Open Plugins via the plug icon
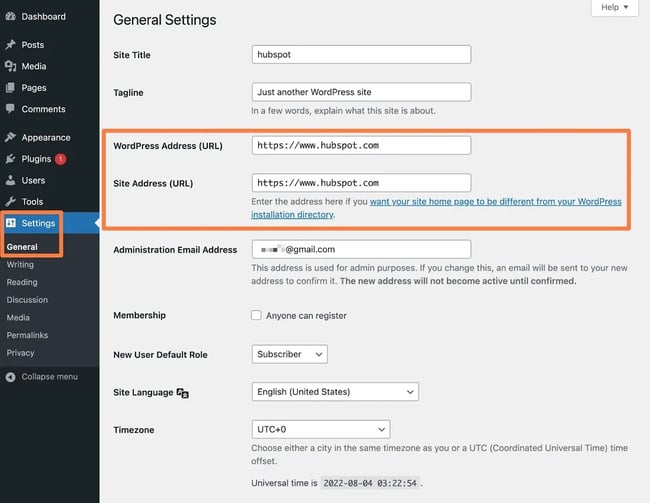650x503 pixels. (x=10, y=159)
